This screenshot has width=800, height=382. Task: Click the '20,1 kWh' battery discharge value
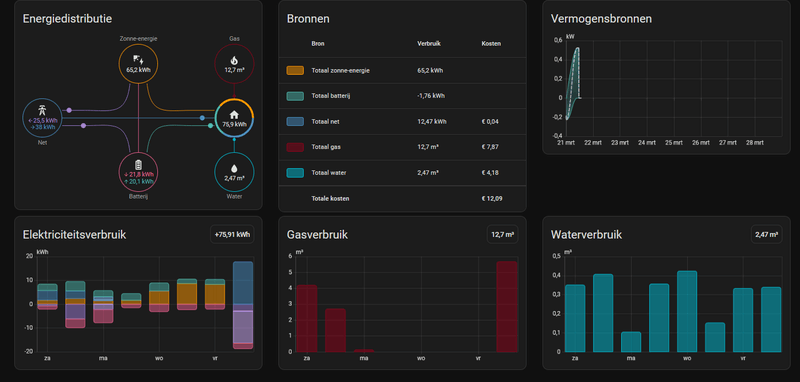[138, 181]
